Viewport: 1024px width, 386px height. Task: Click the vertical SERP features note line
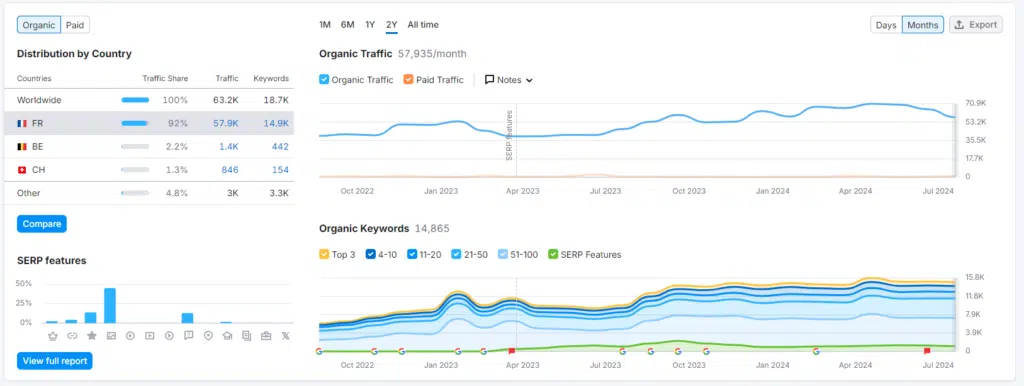516,140
